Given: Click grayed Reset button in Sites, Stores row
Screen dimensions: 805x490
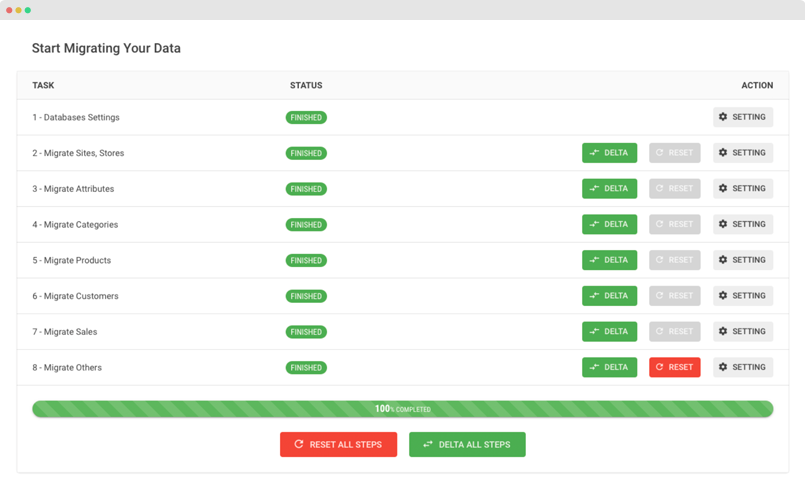Looking at the screenshot, I should click(675, 153).
